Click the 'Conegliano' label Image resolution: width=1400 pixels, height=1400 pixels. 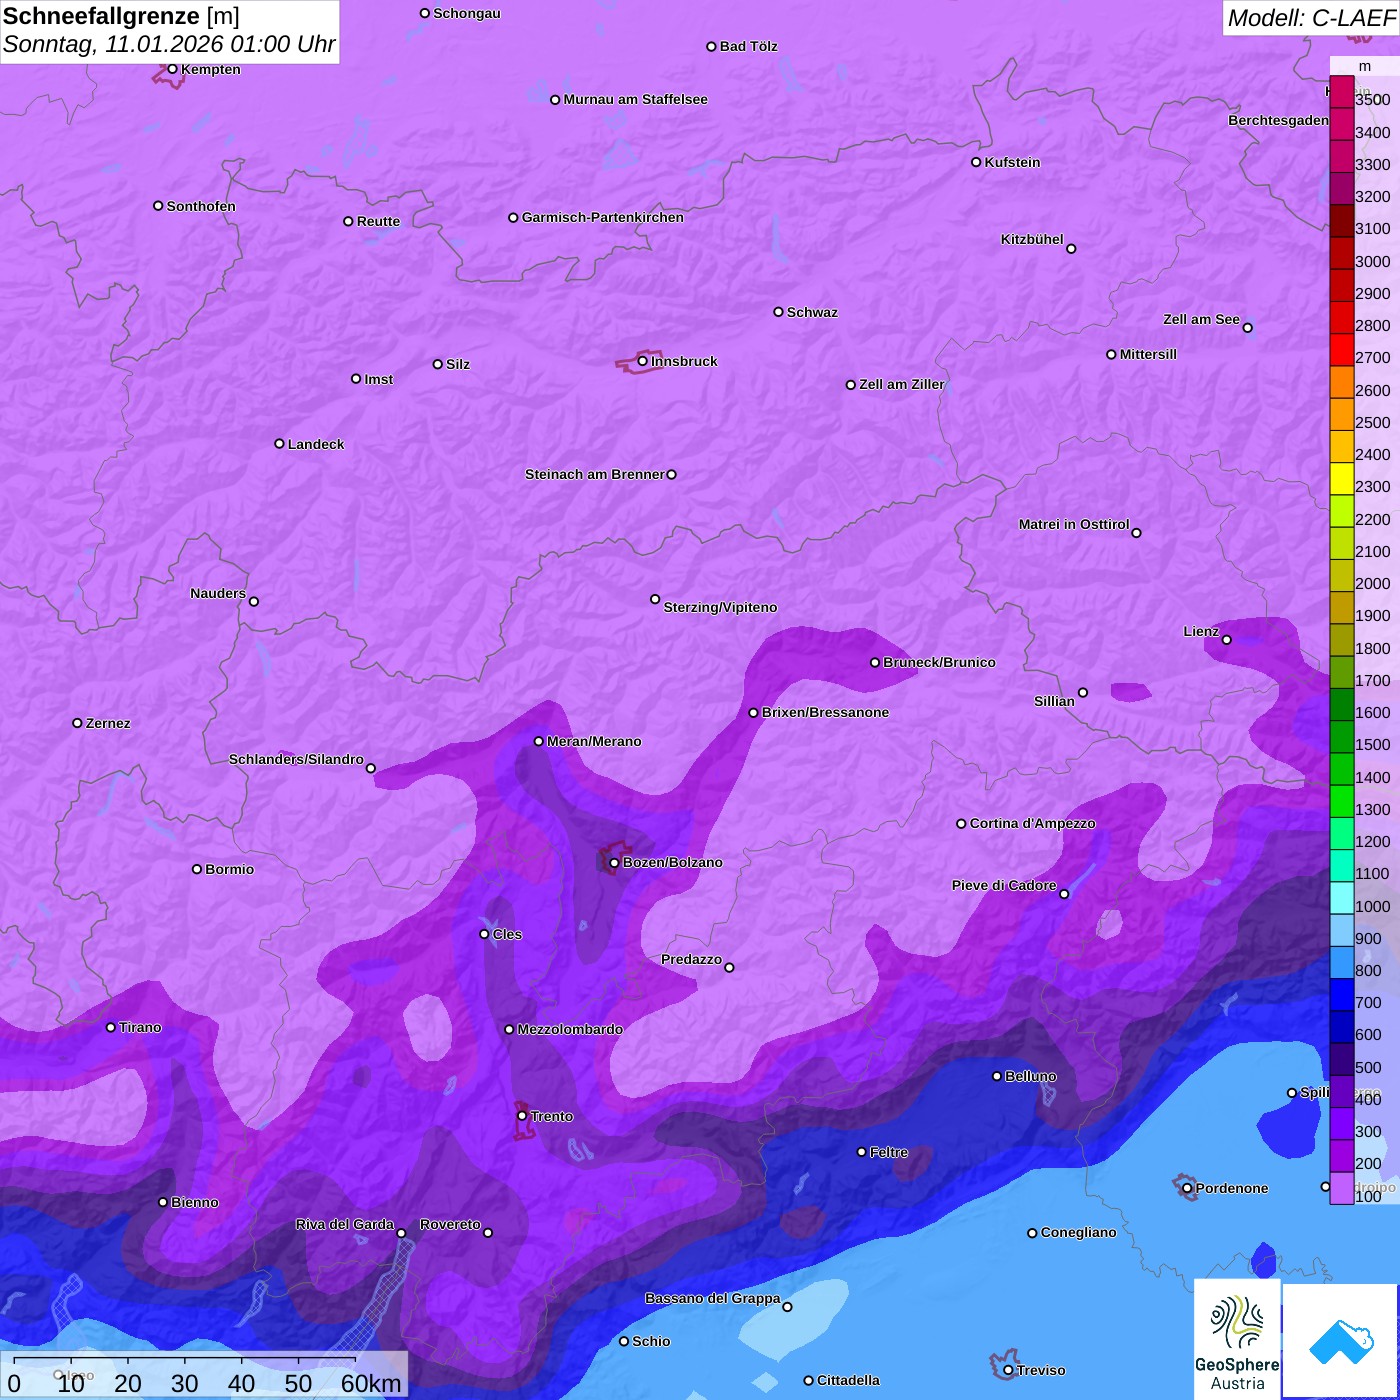tap(1078, 1232)
